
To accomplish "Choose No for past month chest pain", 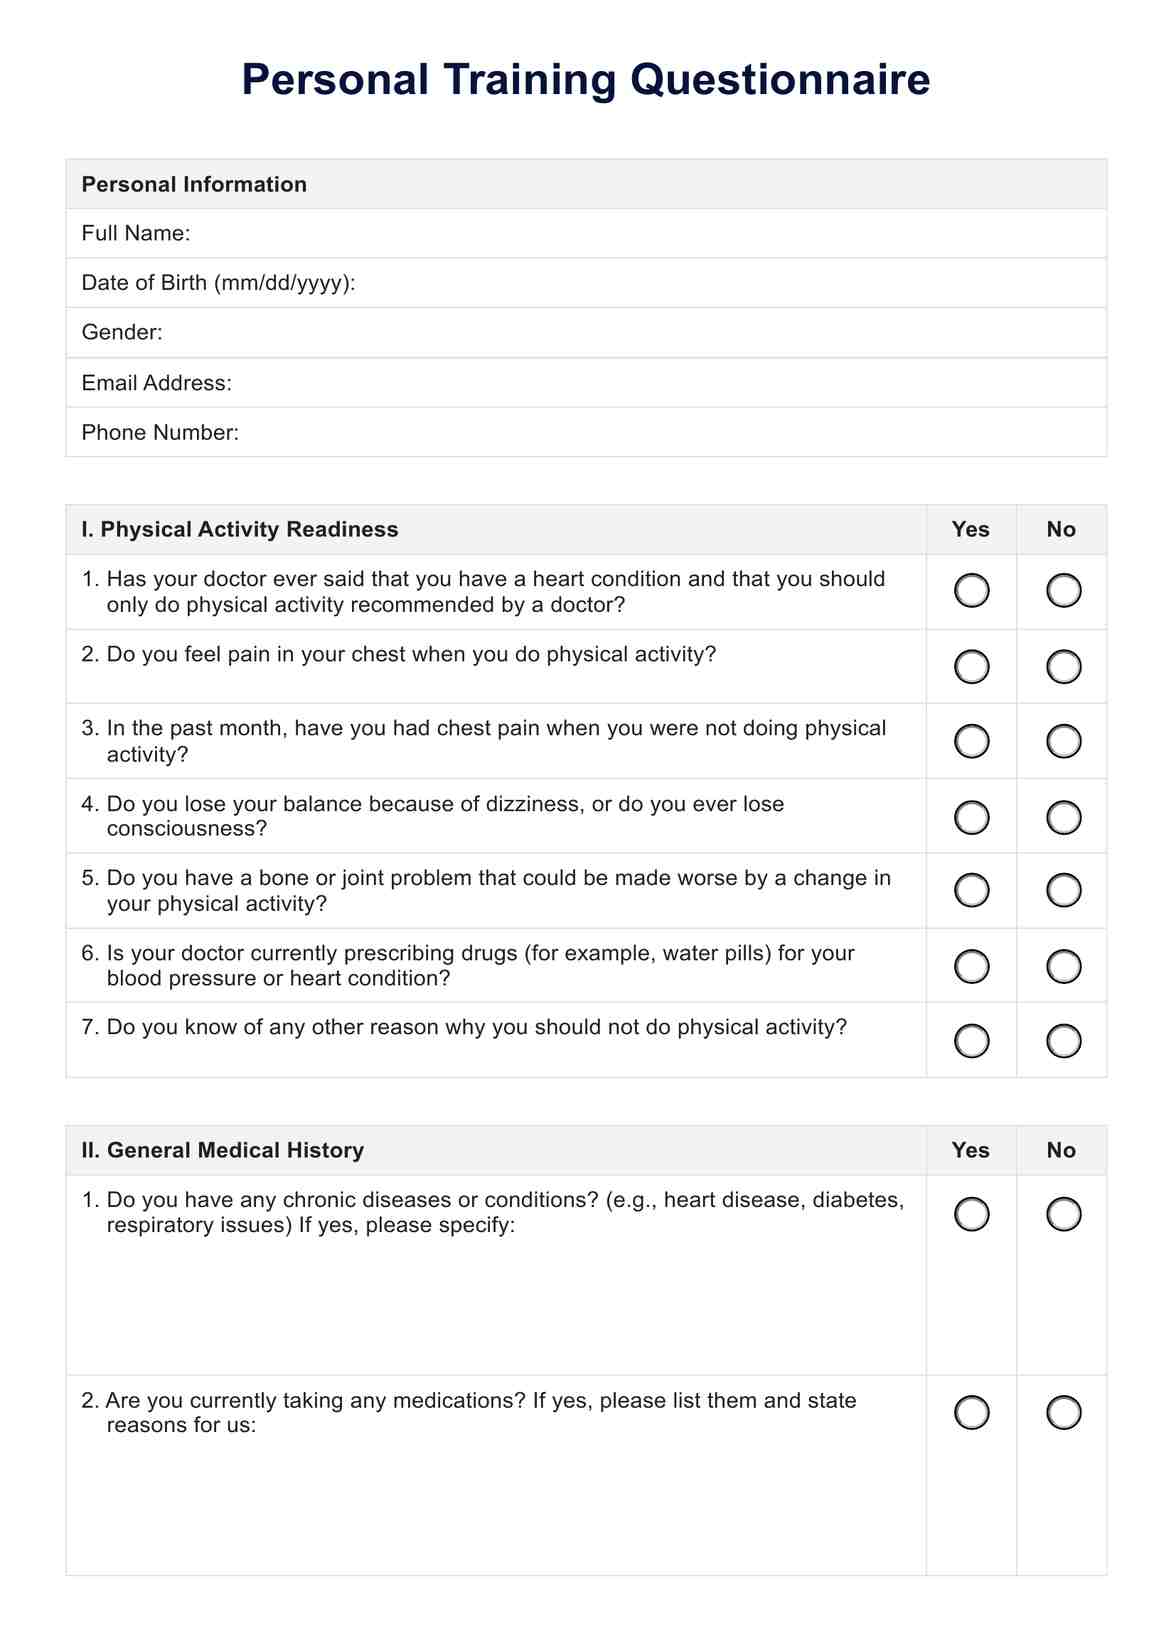I will pyautogui.click(x=1063, y=741).
